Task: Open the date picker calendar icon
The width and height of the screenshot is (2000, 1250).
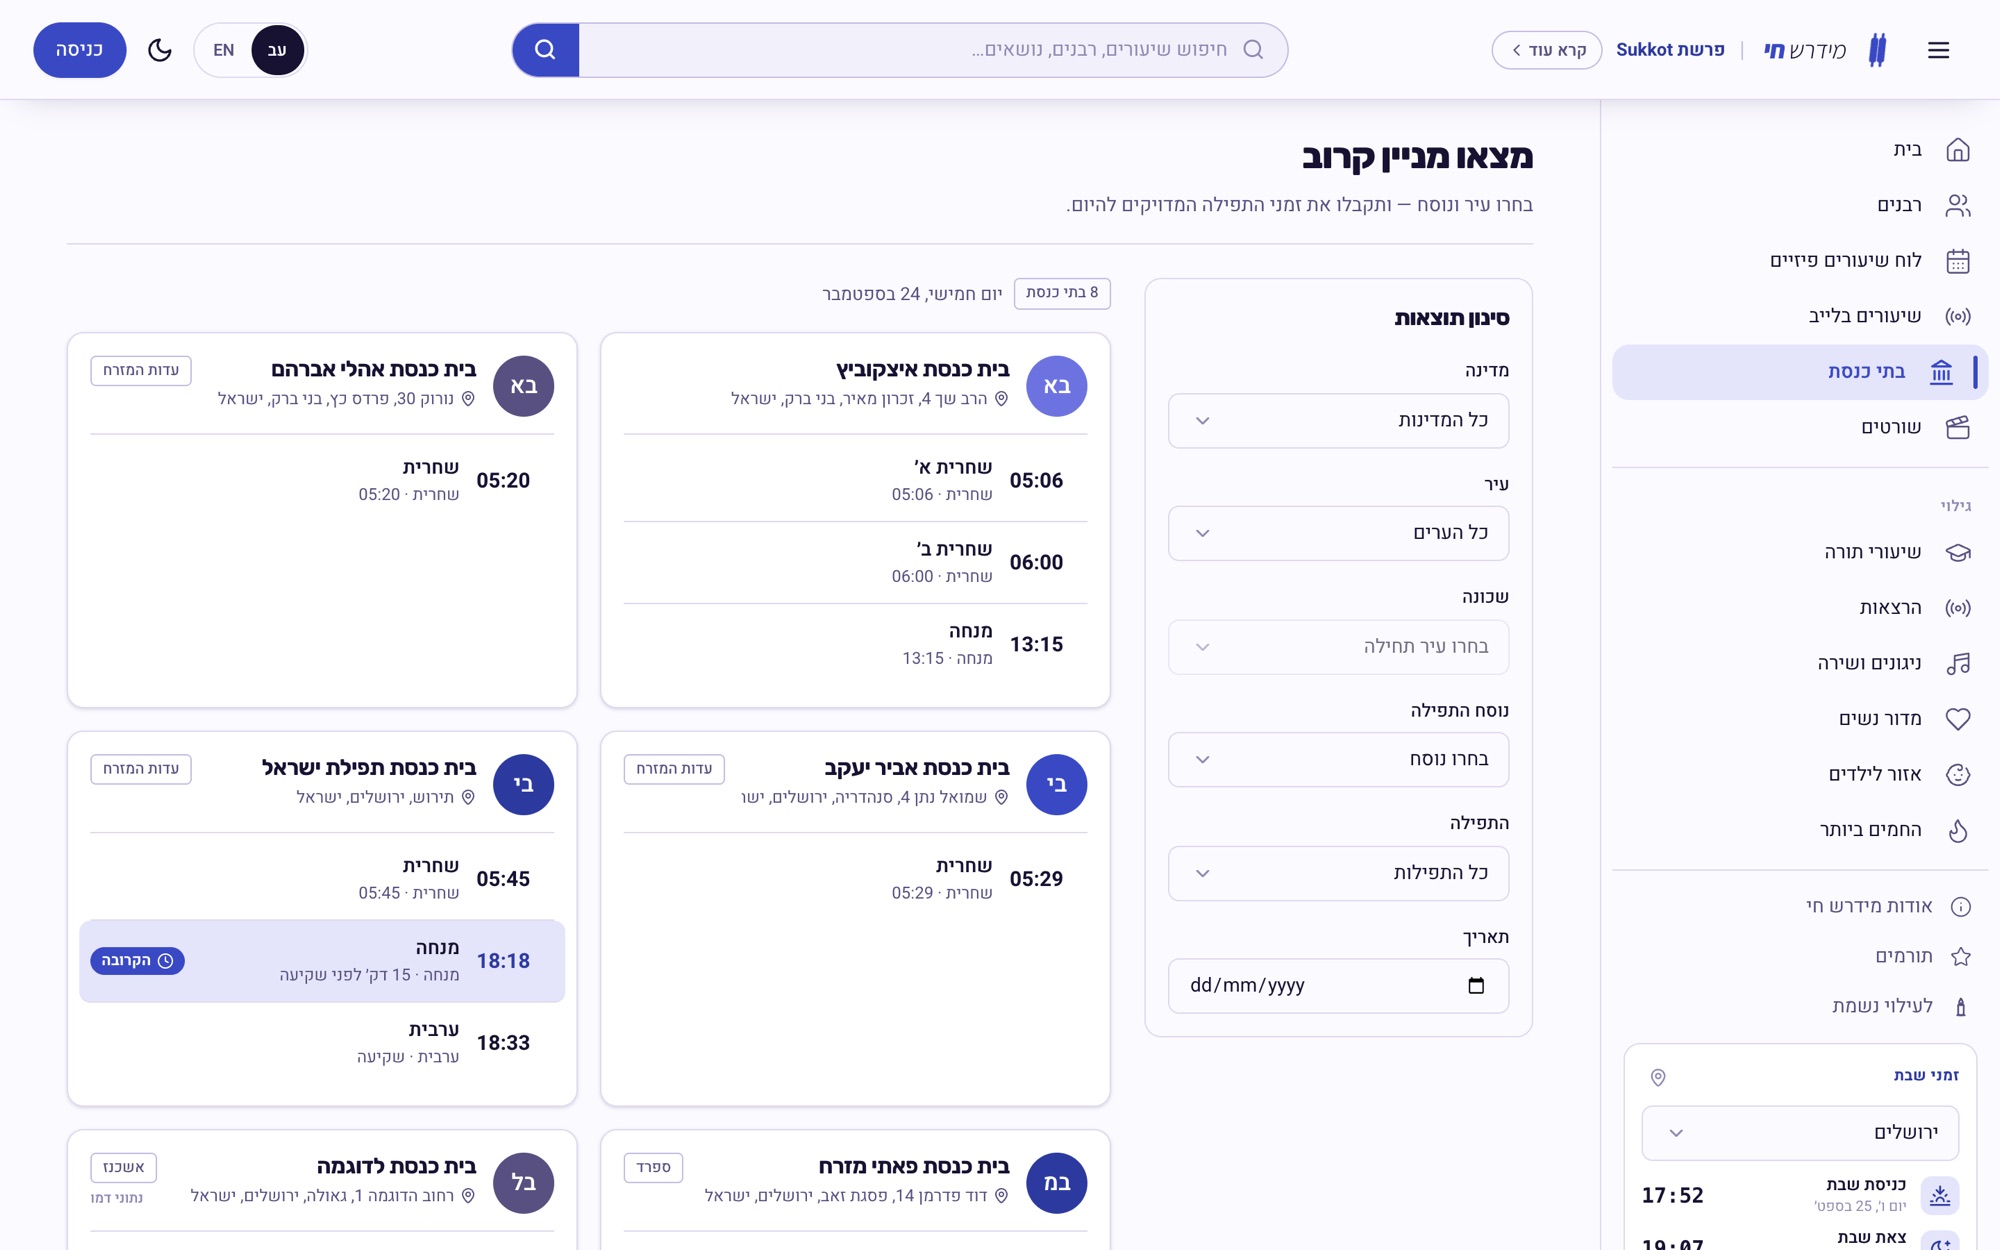Action: click(x=1476, y=986)
